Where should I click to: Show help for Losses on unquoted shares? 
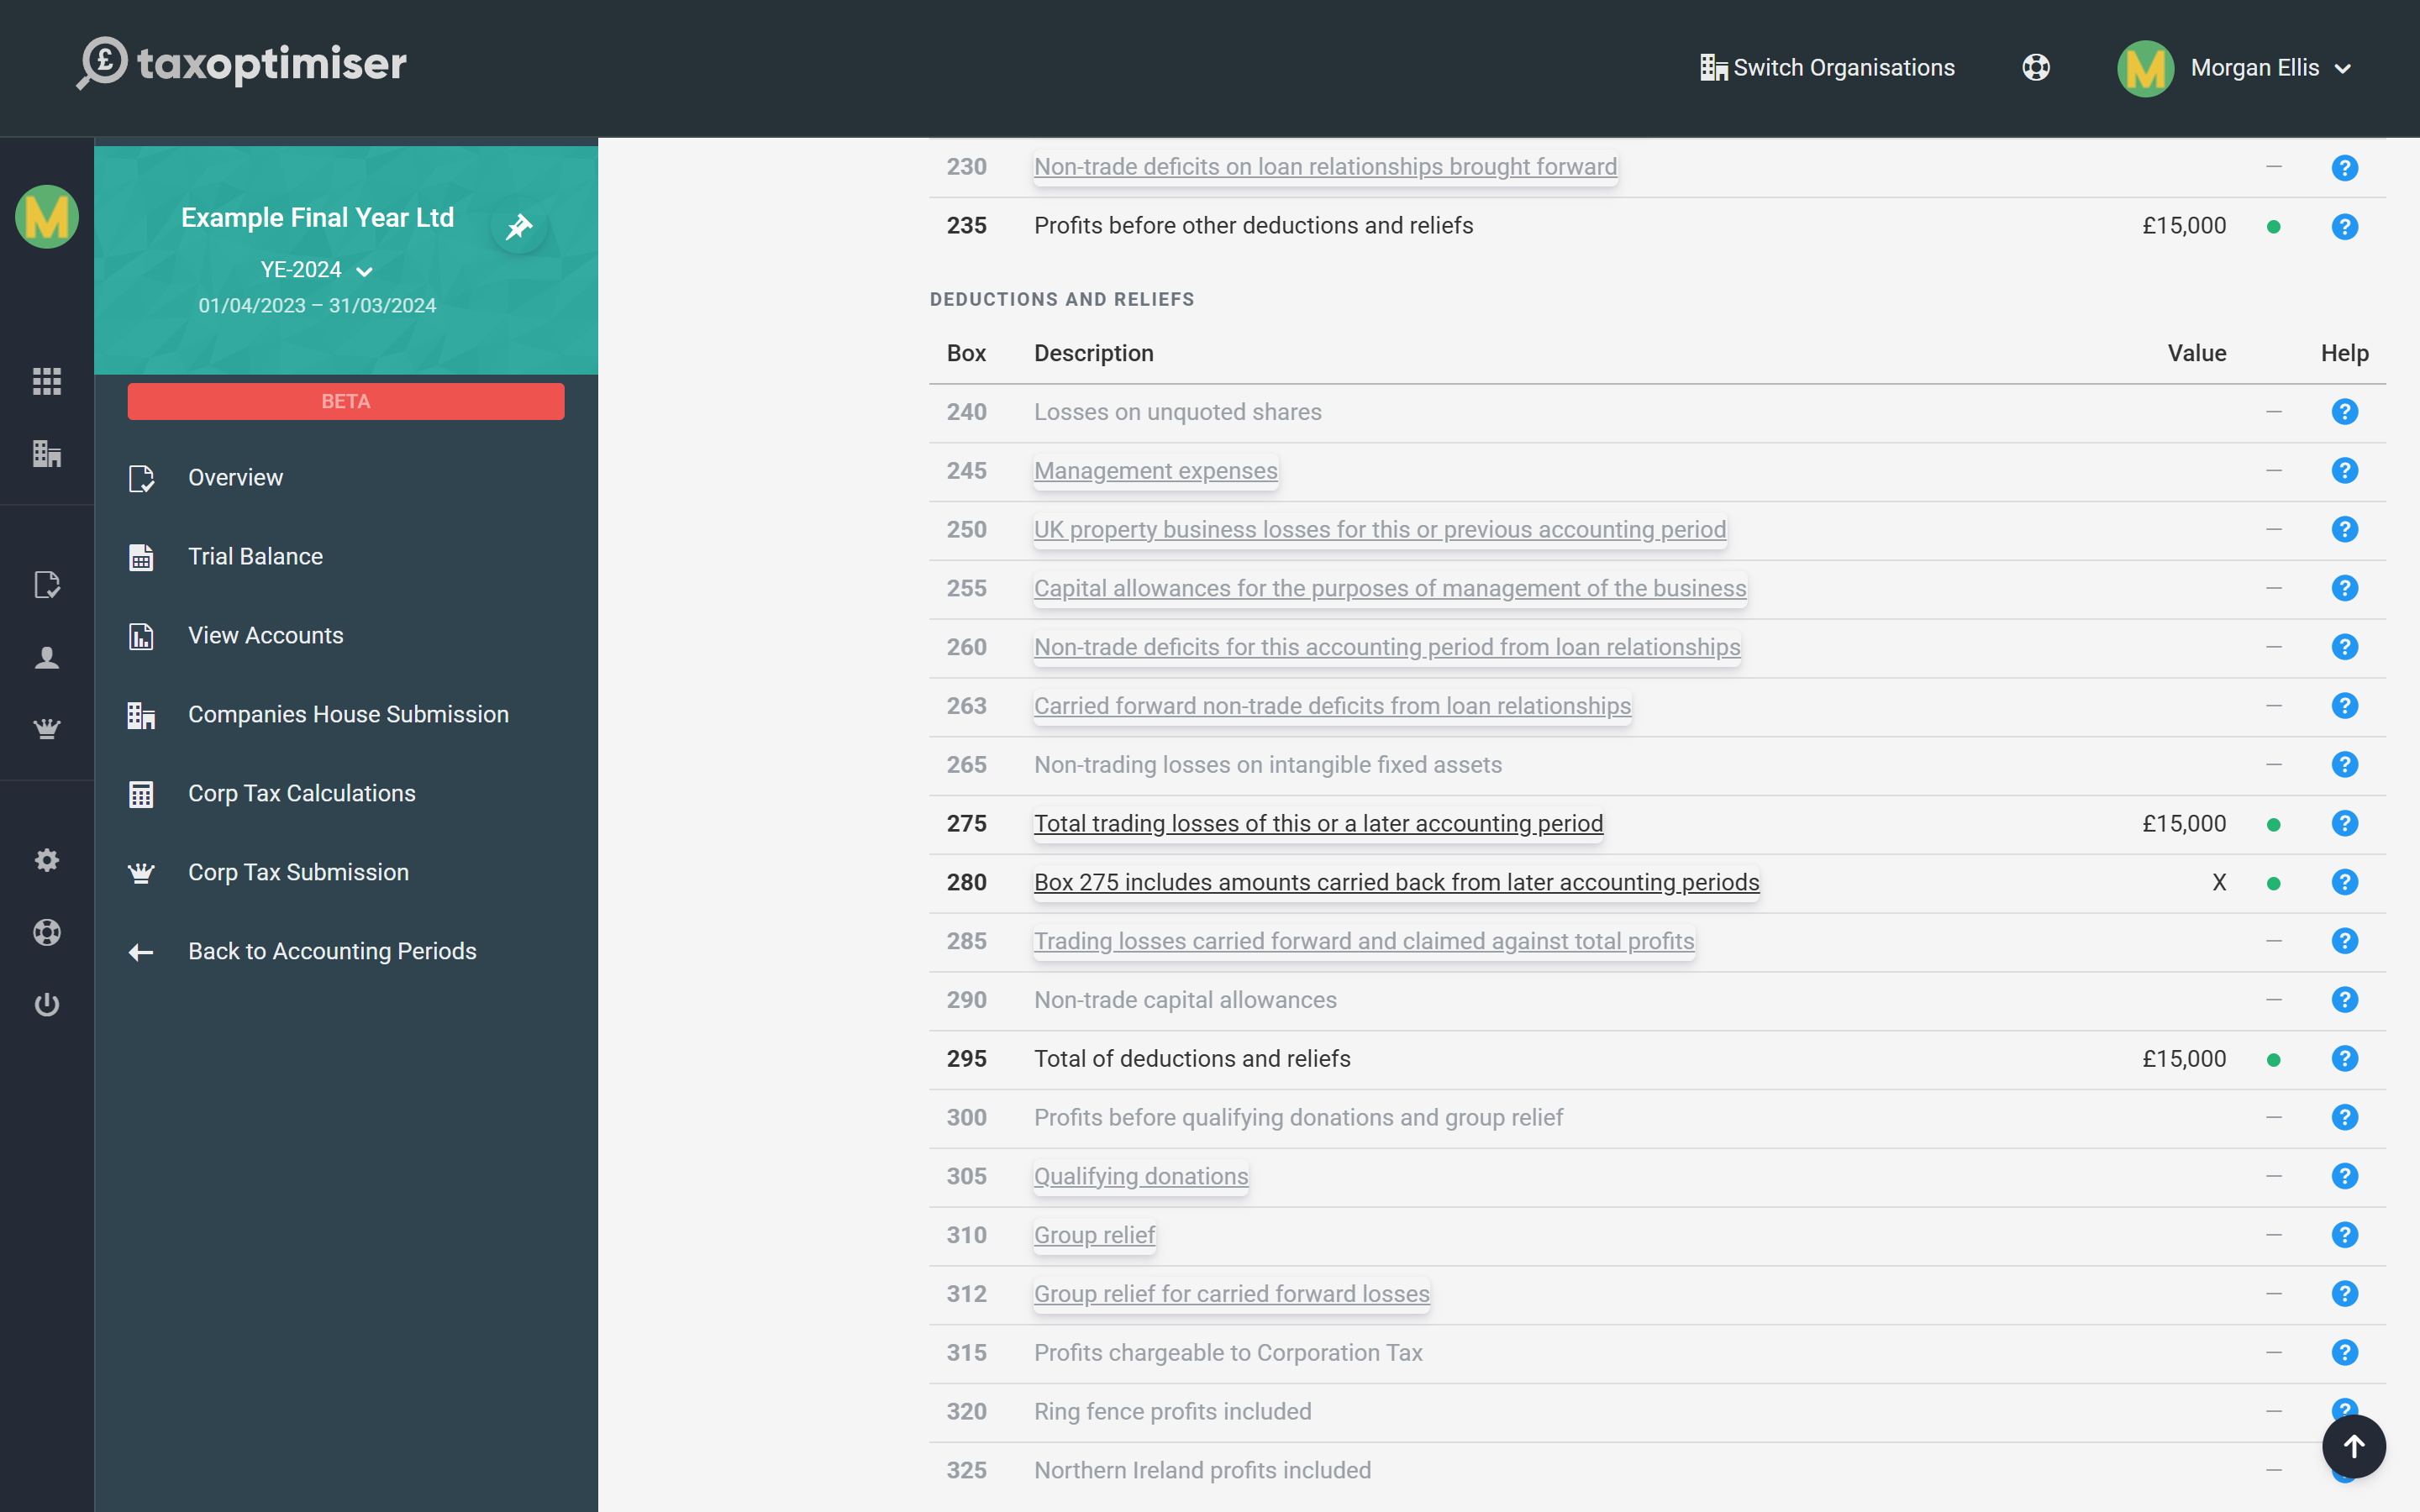coord(2344,412)
